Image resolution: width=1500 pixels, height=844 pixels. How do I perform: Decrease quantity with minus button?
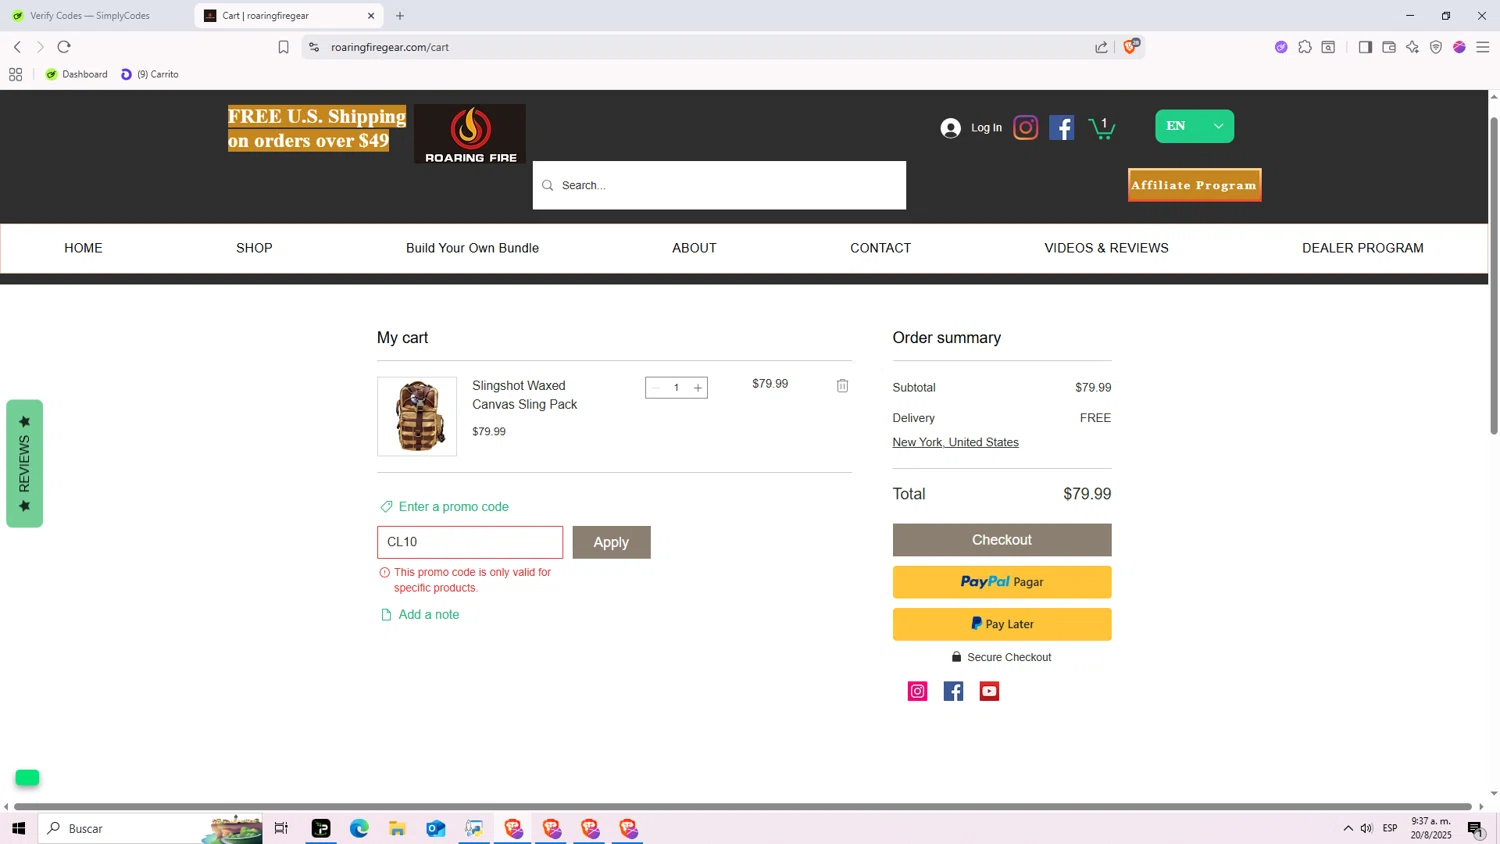[x=656, y=388]
